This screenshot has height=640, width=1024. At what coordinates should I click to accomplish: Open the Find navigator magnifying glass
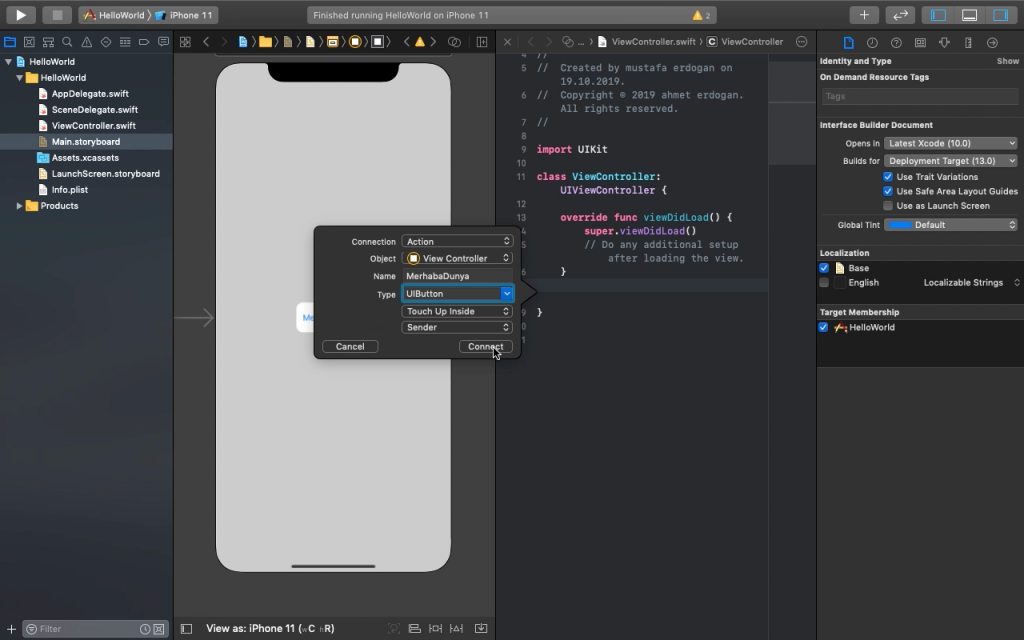pos(66,42)
